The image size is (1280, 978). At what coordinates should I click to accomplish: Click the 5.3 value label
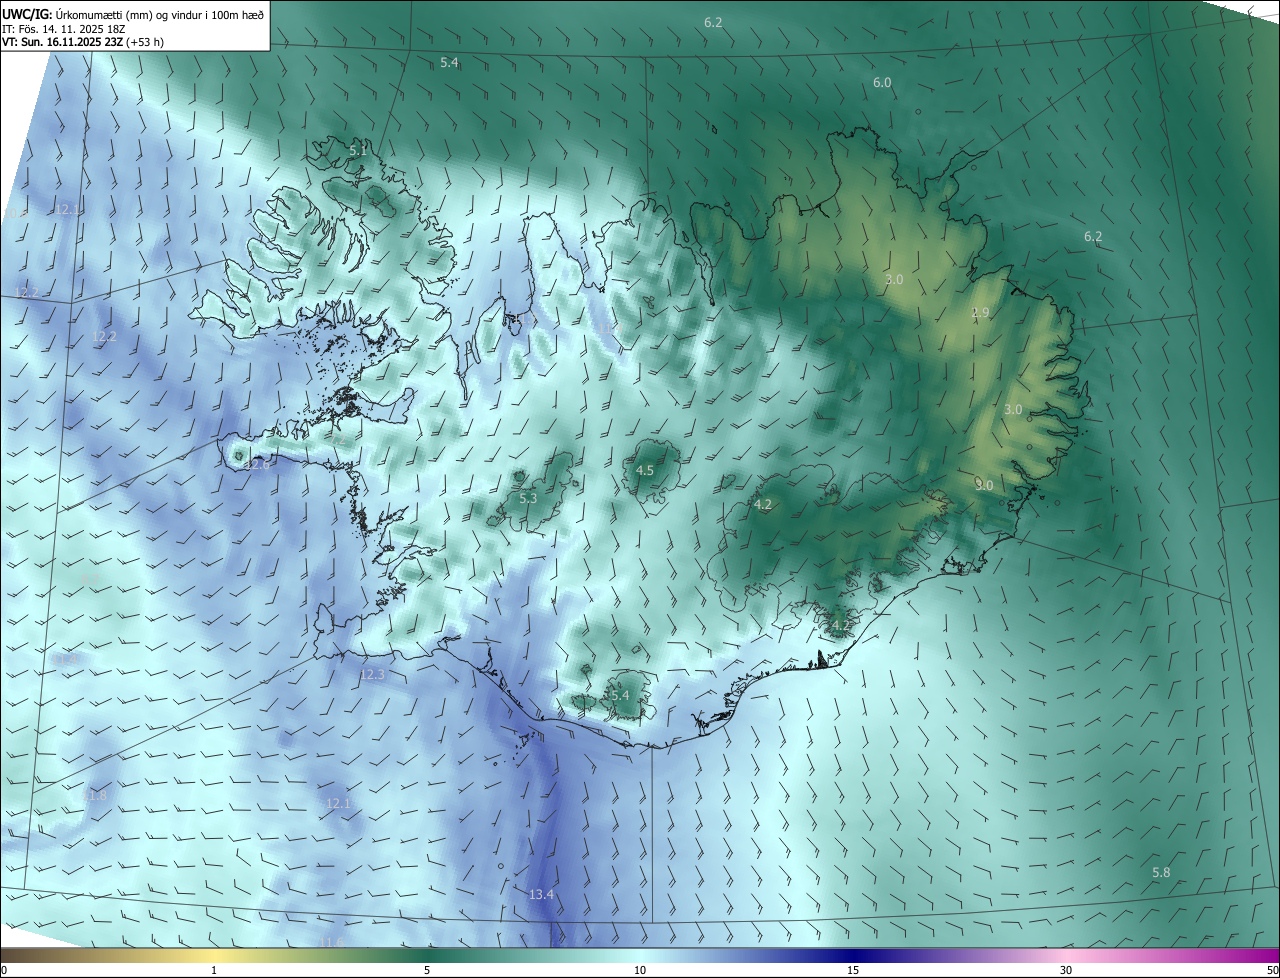528,498
